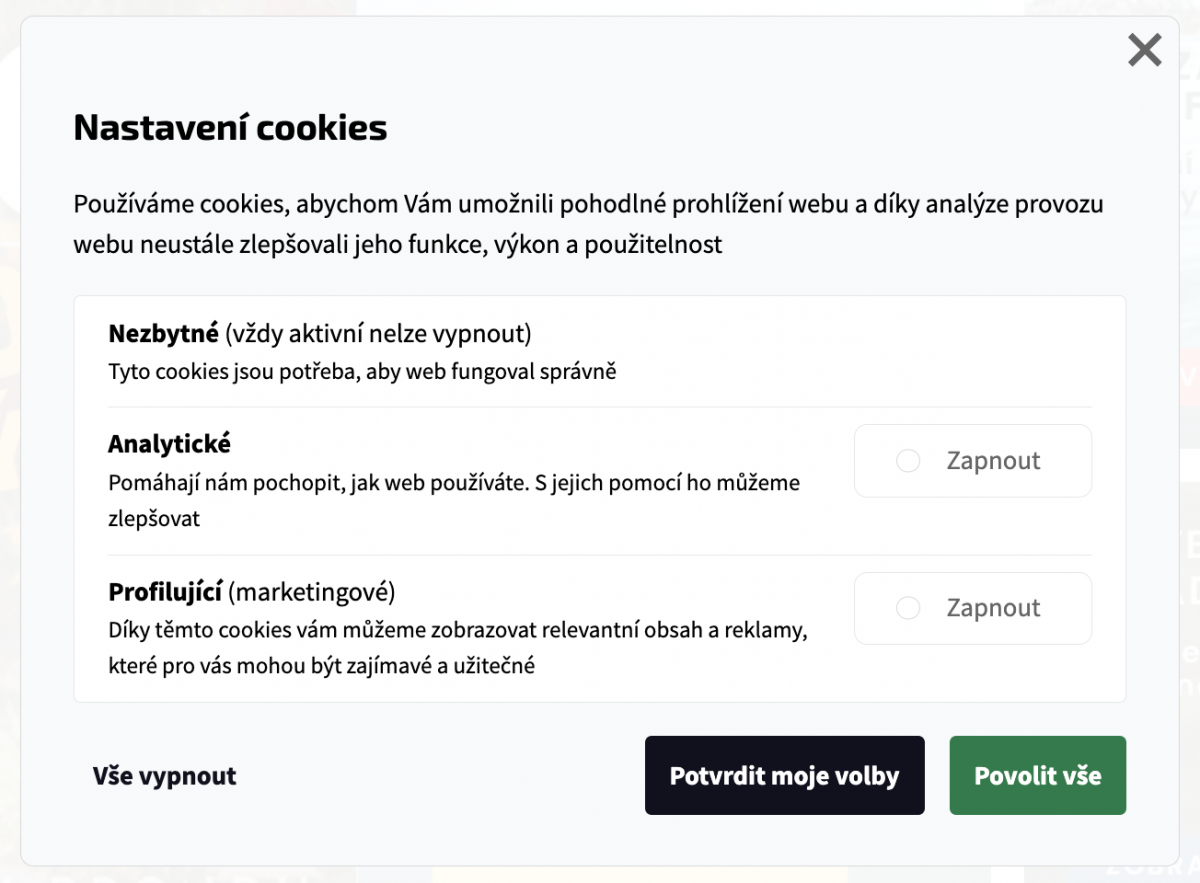Click the Nastavení cookies heading
The width and height of the screenshot is (1200, 883).
click(x=230, y=128)
